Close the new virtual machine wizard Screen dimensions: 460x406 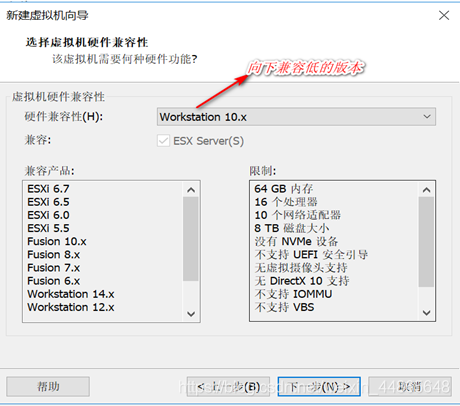(444, 15)
